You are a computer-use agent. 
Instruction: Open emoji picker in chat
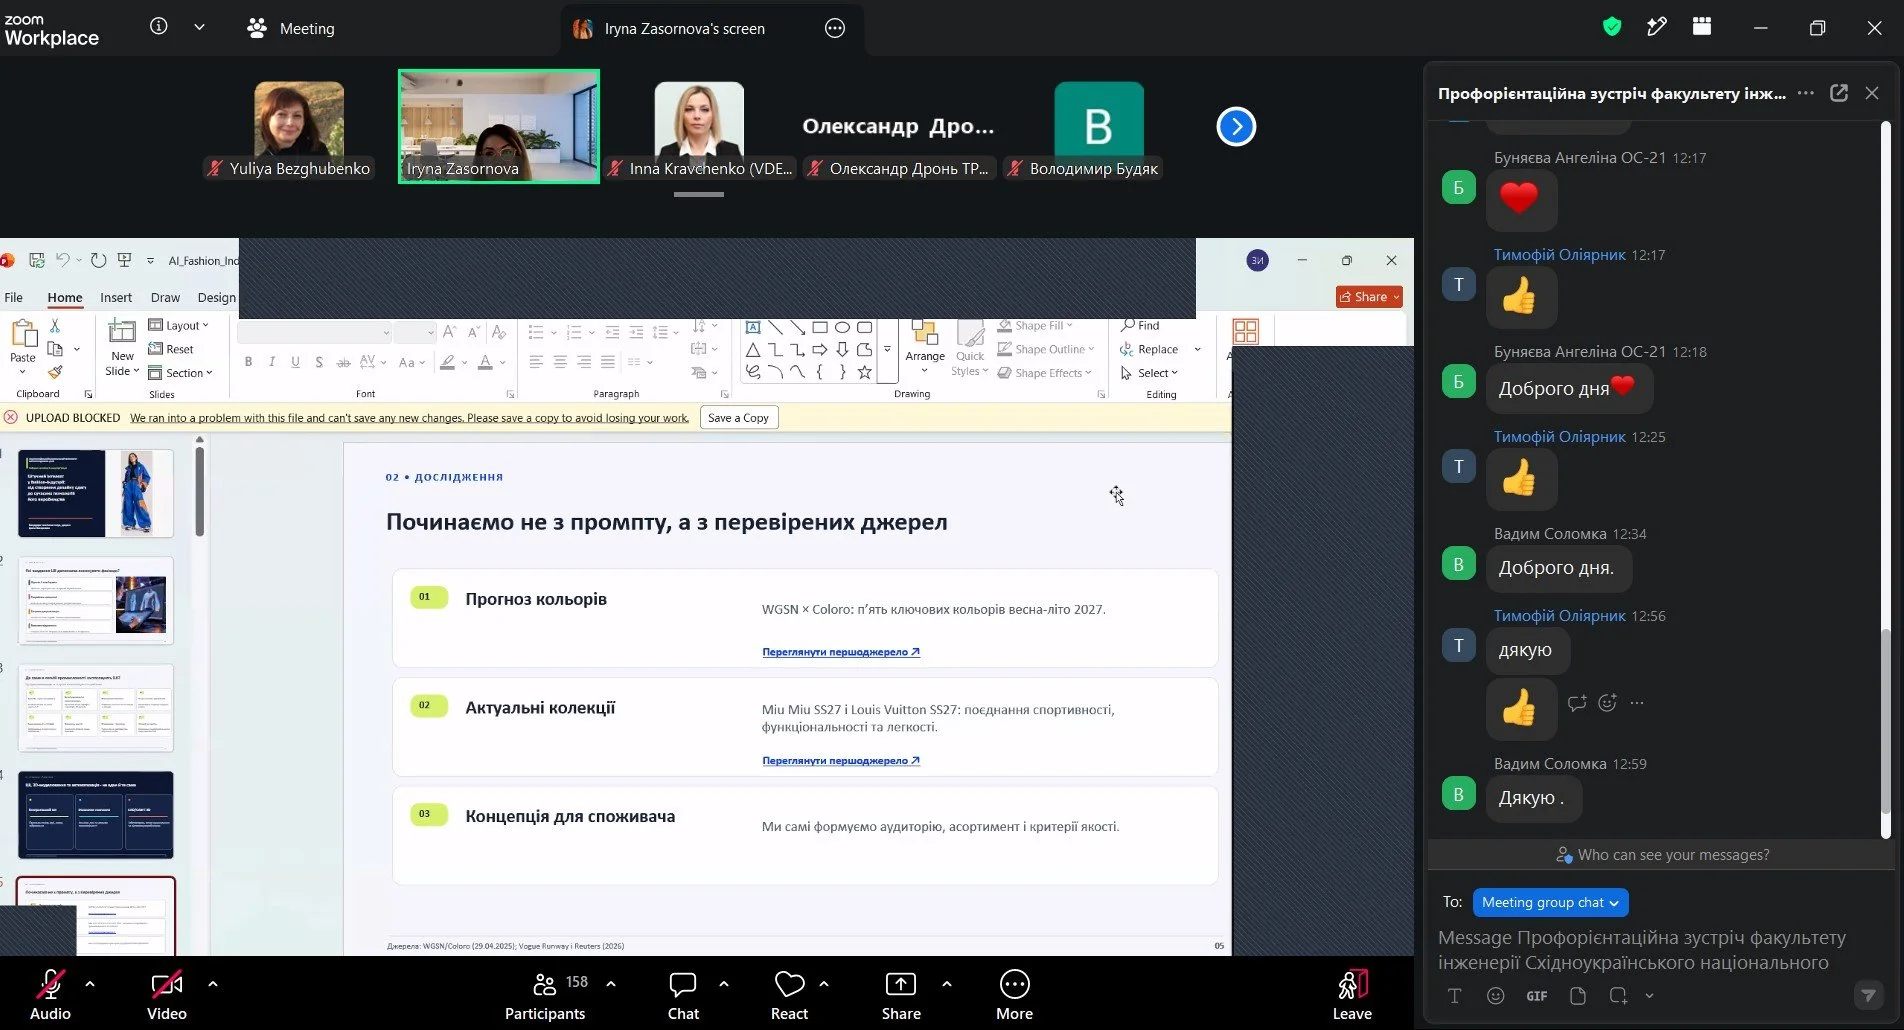[x=1495, y=996]
